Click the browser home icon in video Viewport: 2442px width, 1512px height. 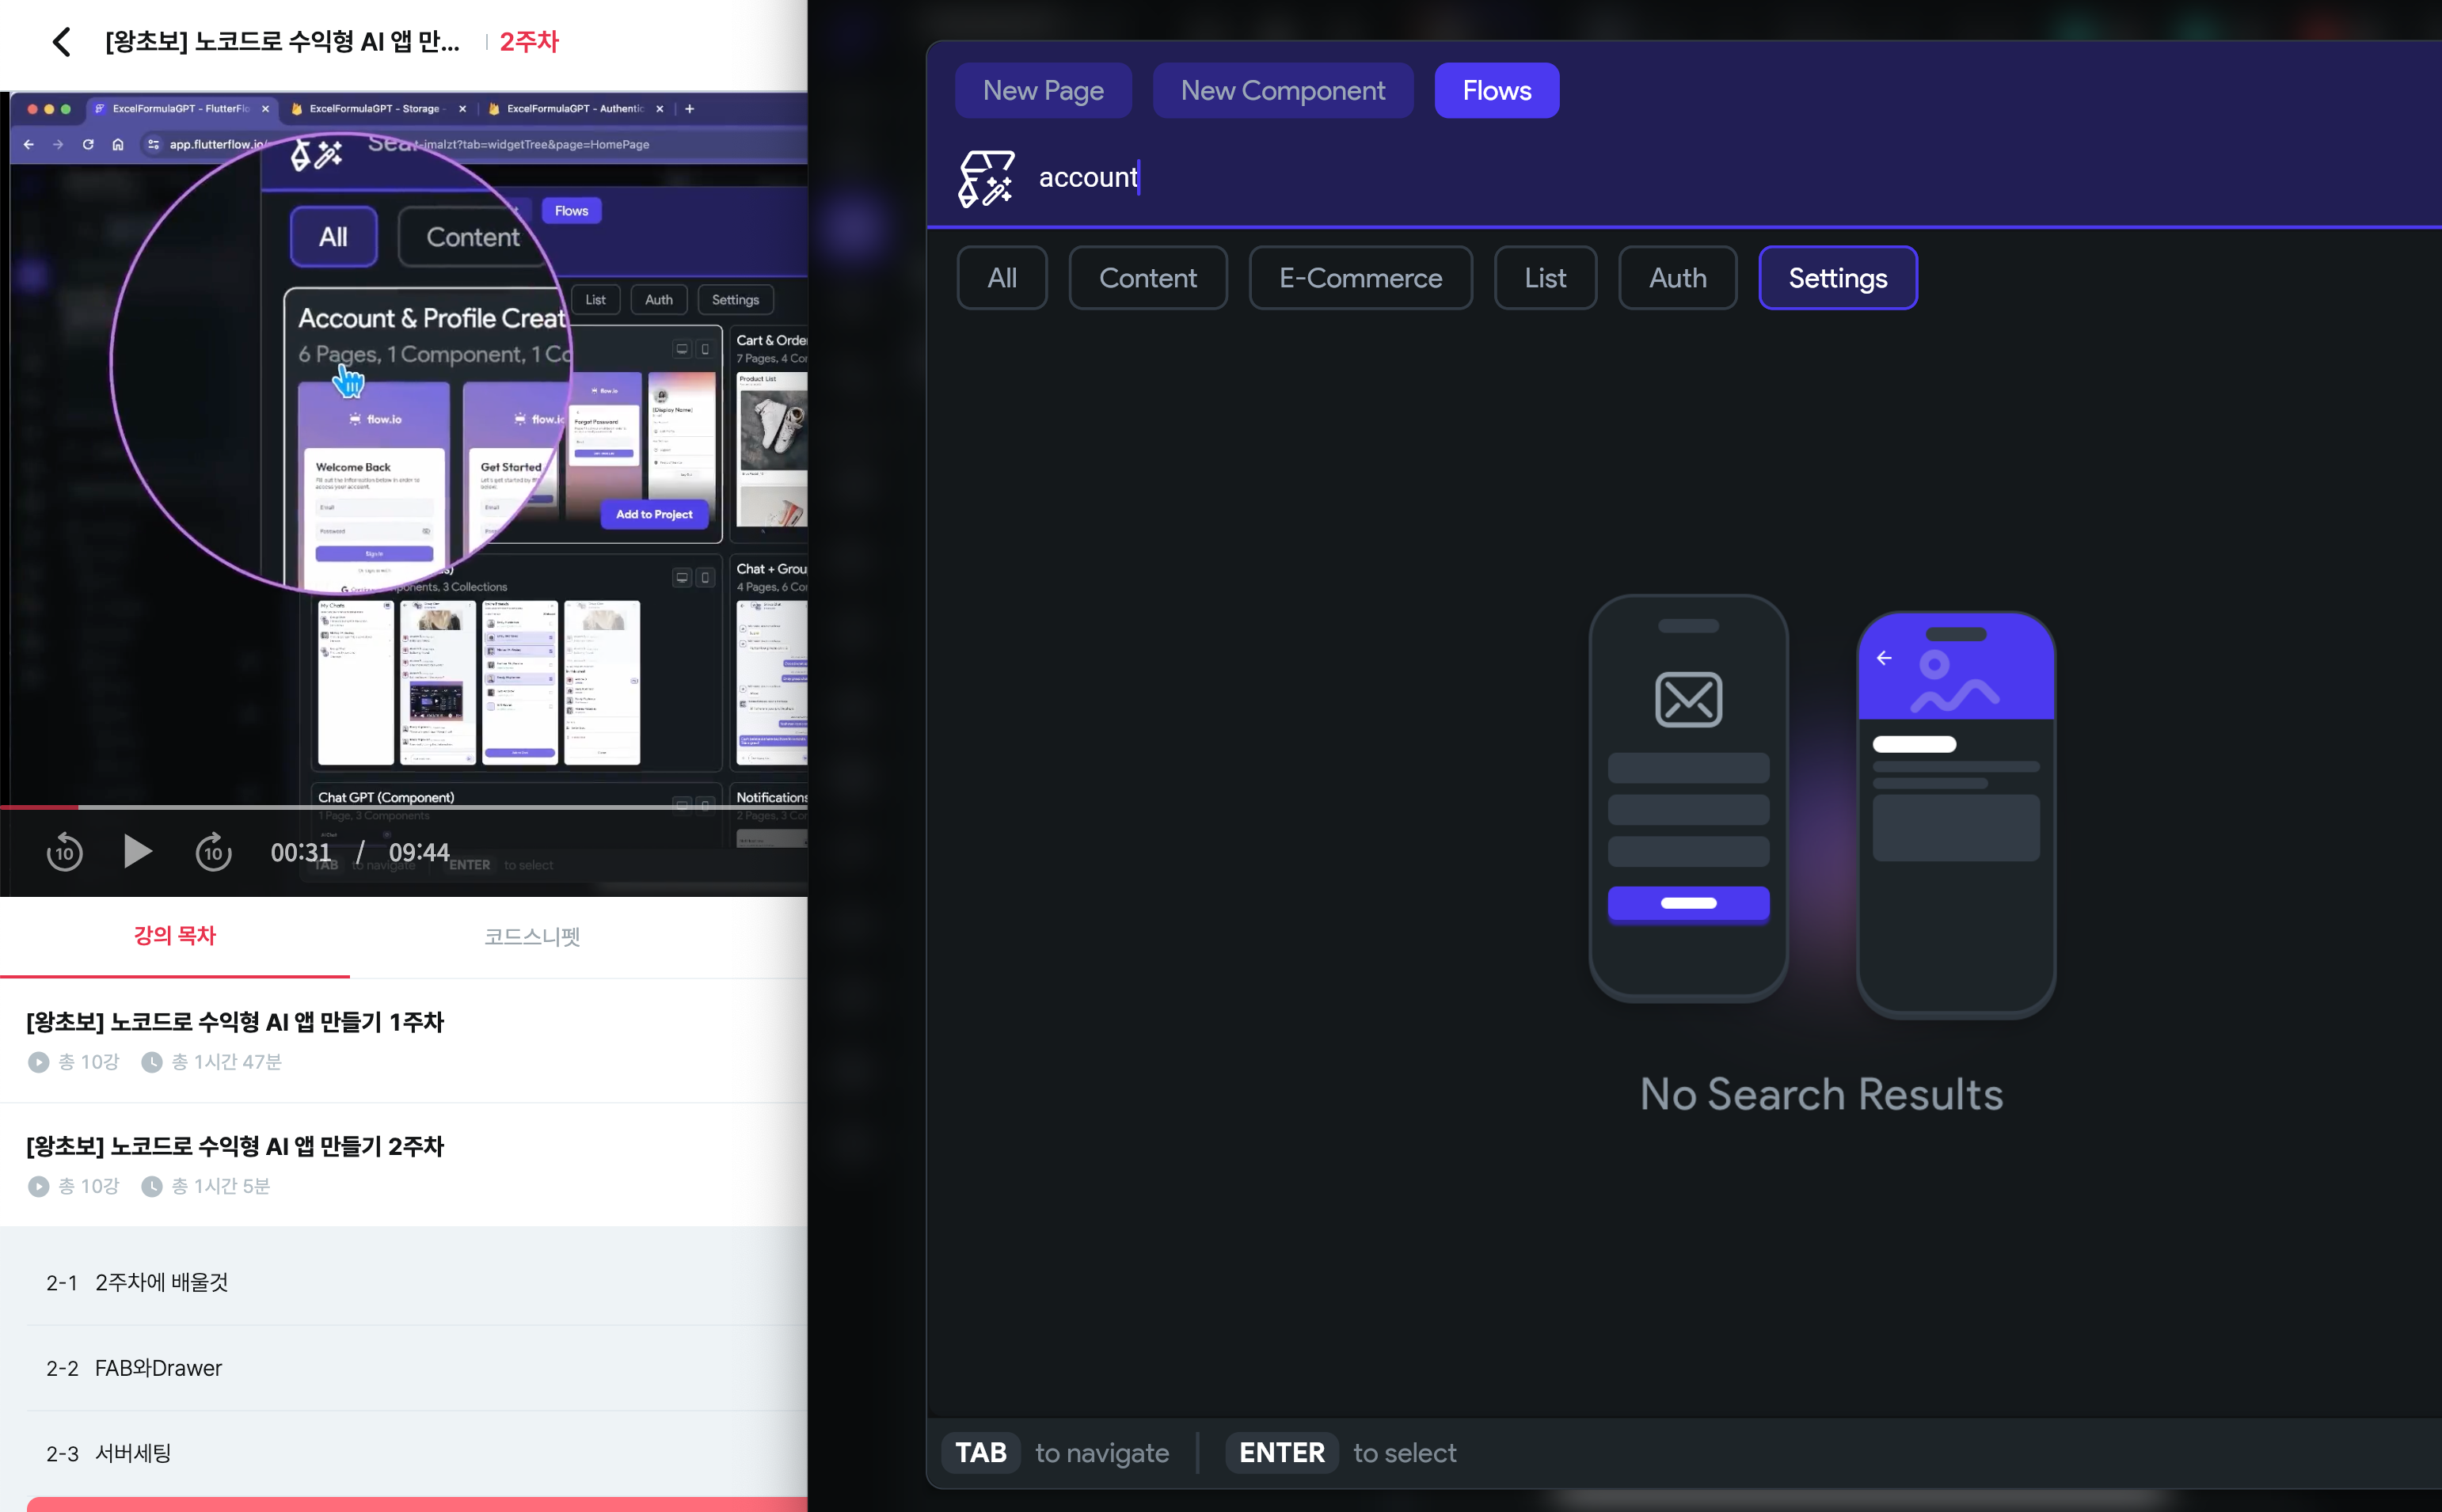pyautogui.click(x=118, y=144)
